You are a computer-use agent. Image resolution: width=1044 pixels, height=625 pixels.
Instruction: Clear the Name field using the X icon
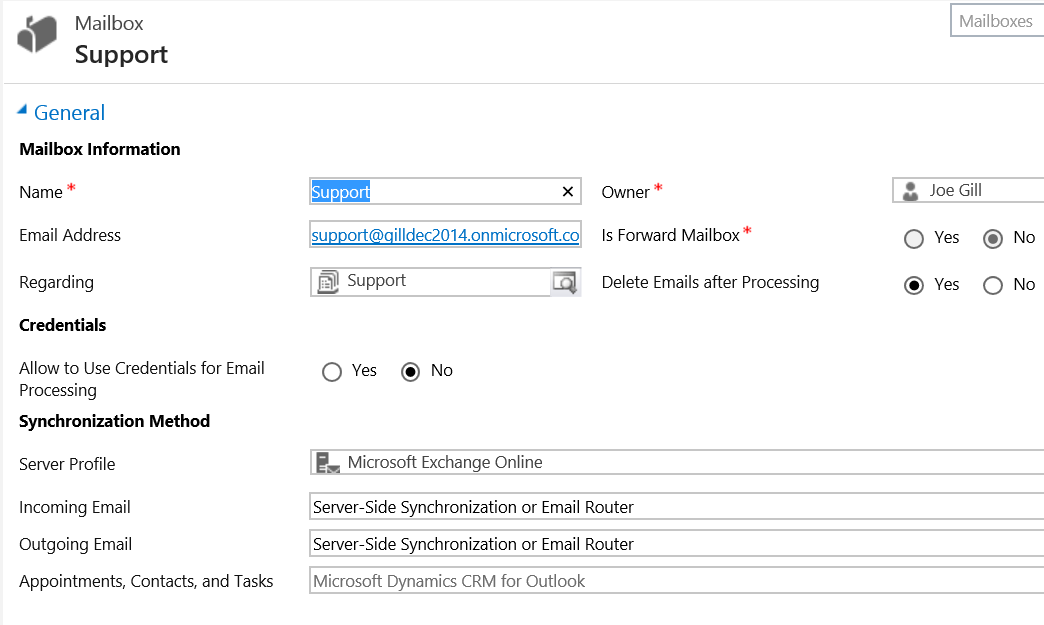coord(566,191)
